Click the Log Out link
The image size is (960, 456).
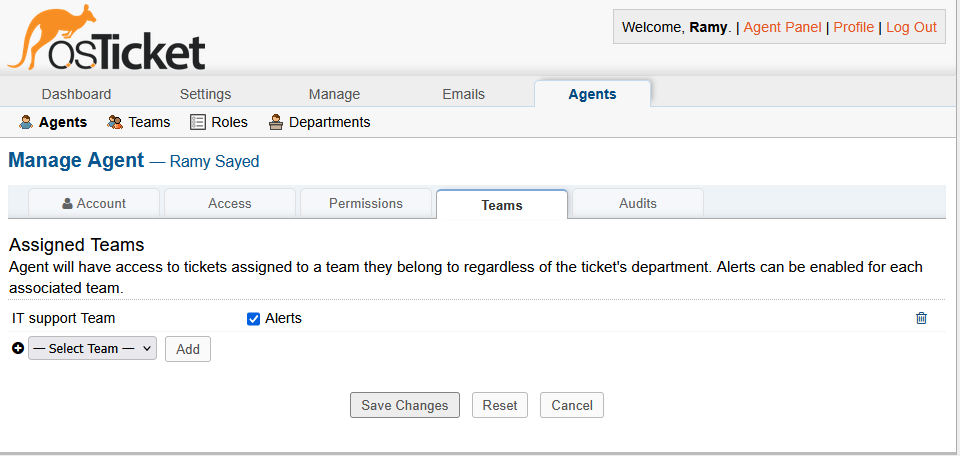point(911,27)
